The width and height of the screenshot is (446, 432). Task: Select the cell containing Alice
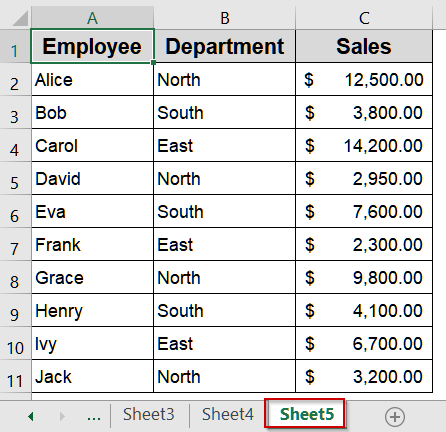92,79
